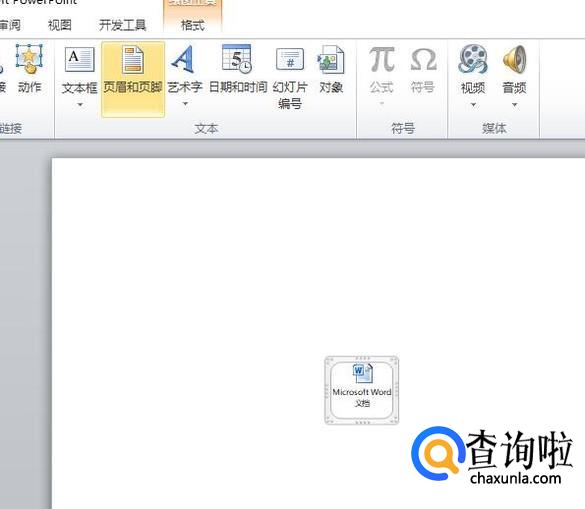
Task: Insert Object (对象)
Action: (x=331, y=69)
